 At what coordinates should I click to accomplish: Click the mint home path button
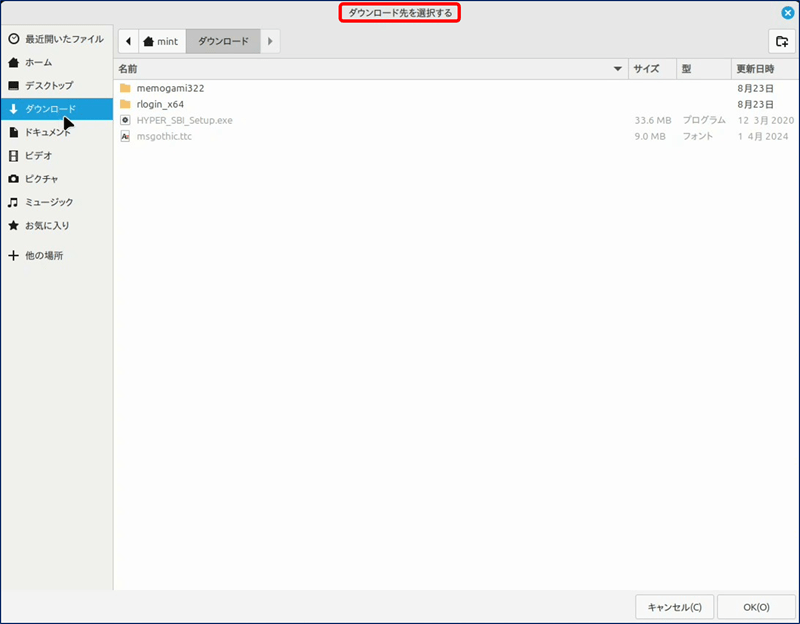[162, 41]
